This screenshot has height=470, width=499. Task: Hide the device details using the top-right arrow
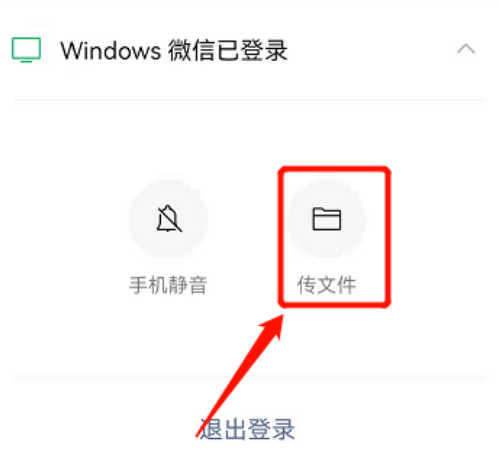(x=466, y=49)
